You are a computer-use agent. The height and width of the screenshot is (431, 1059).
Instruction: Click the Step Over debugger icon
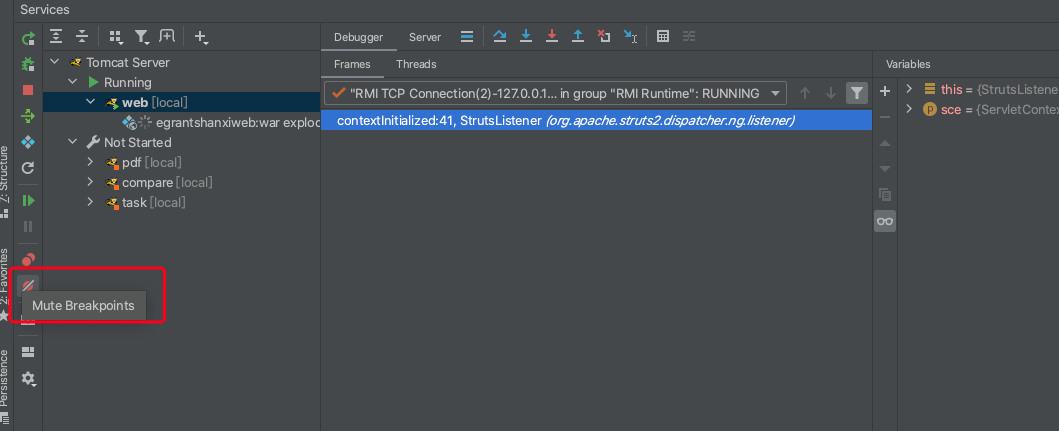point(500,37)
